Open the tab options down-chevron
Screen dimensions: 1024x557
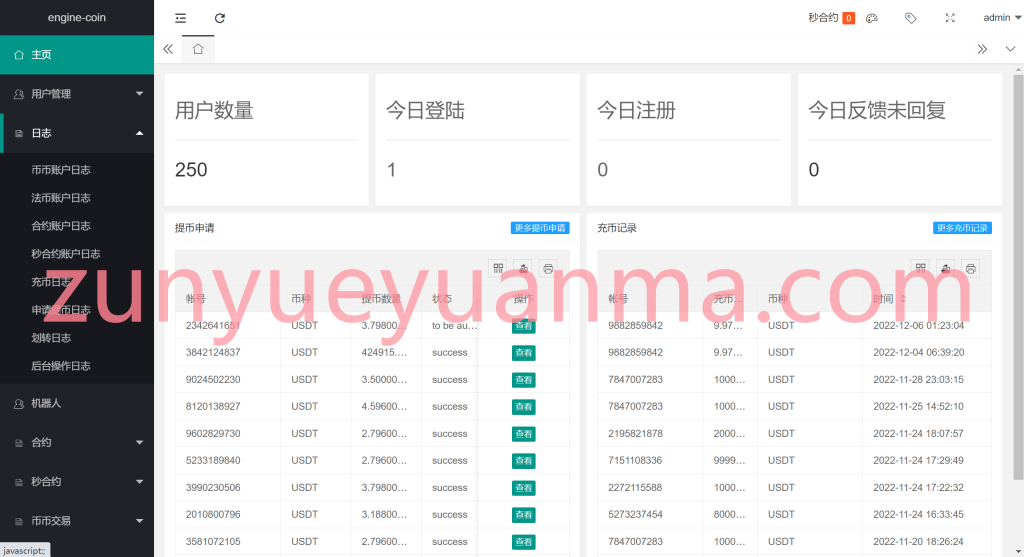pyautogui.click(x=1010, y=49)
